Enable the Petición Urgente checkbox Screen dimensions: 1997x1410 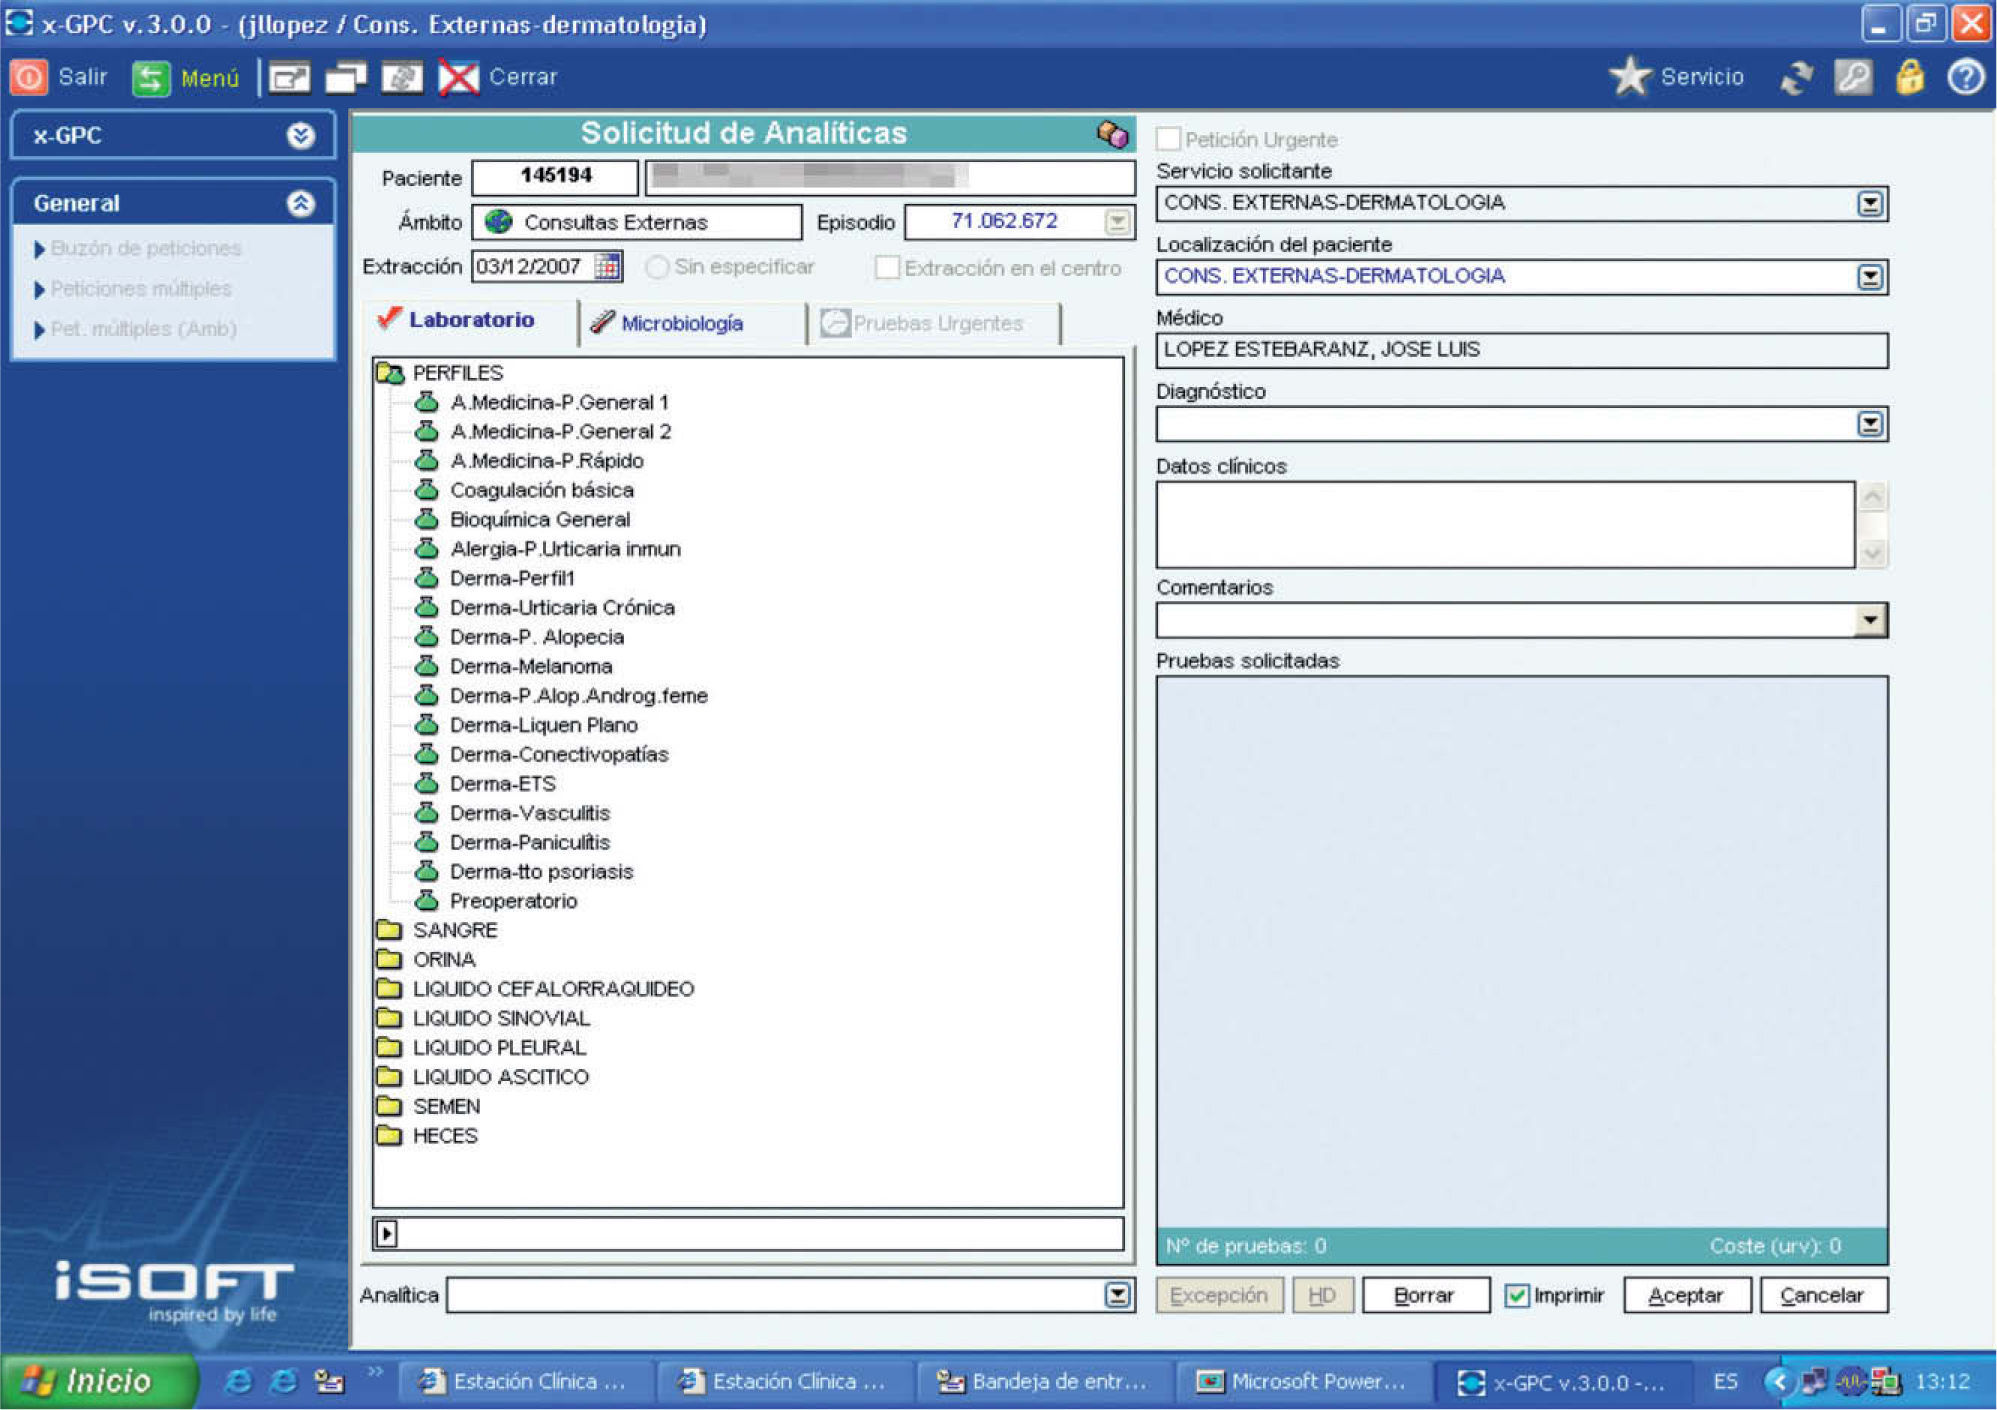1168,139
